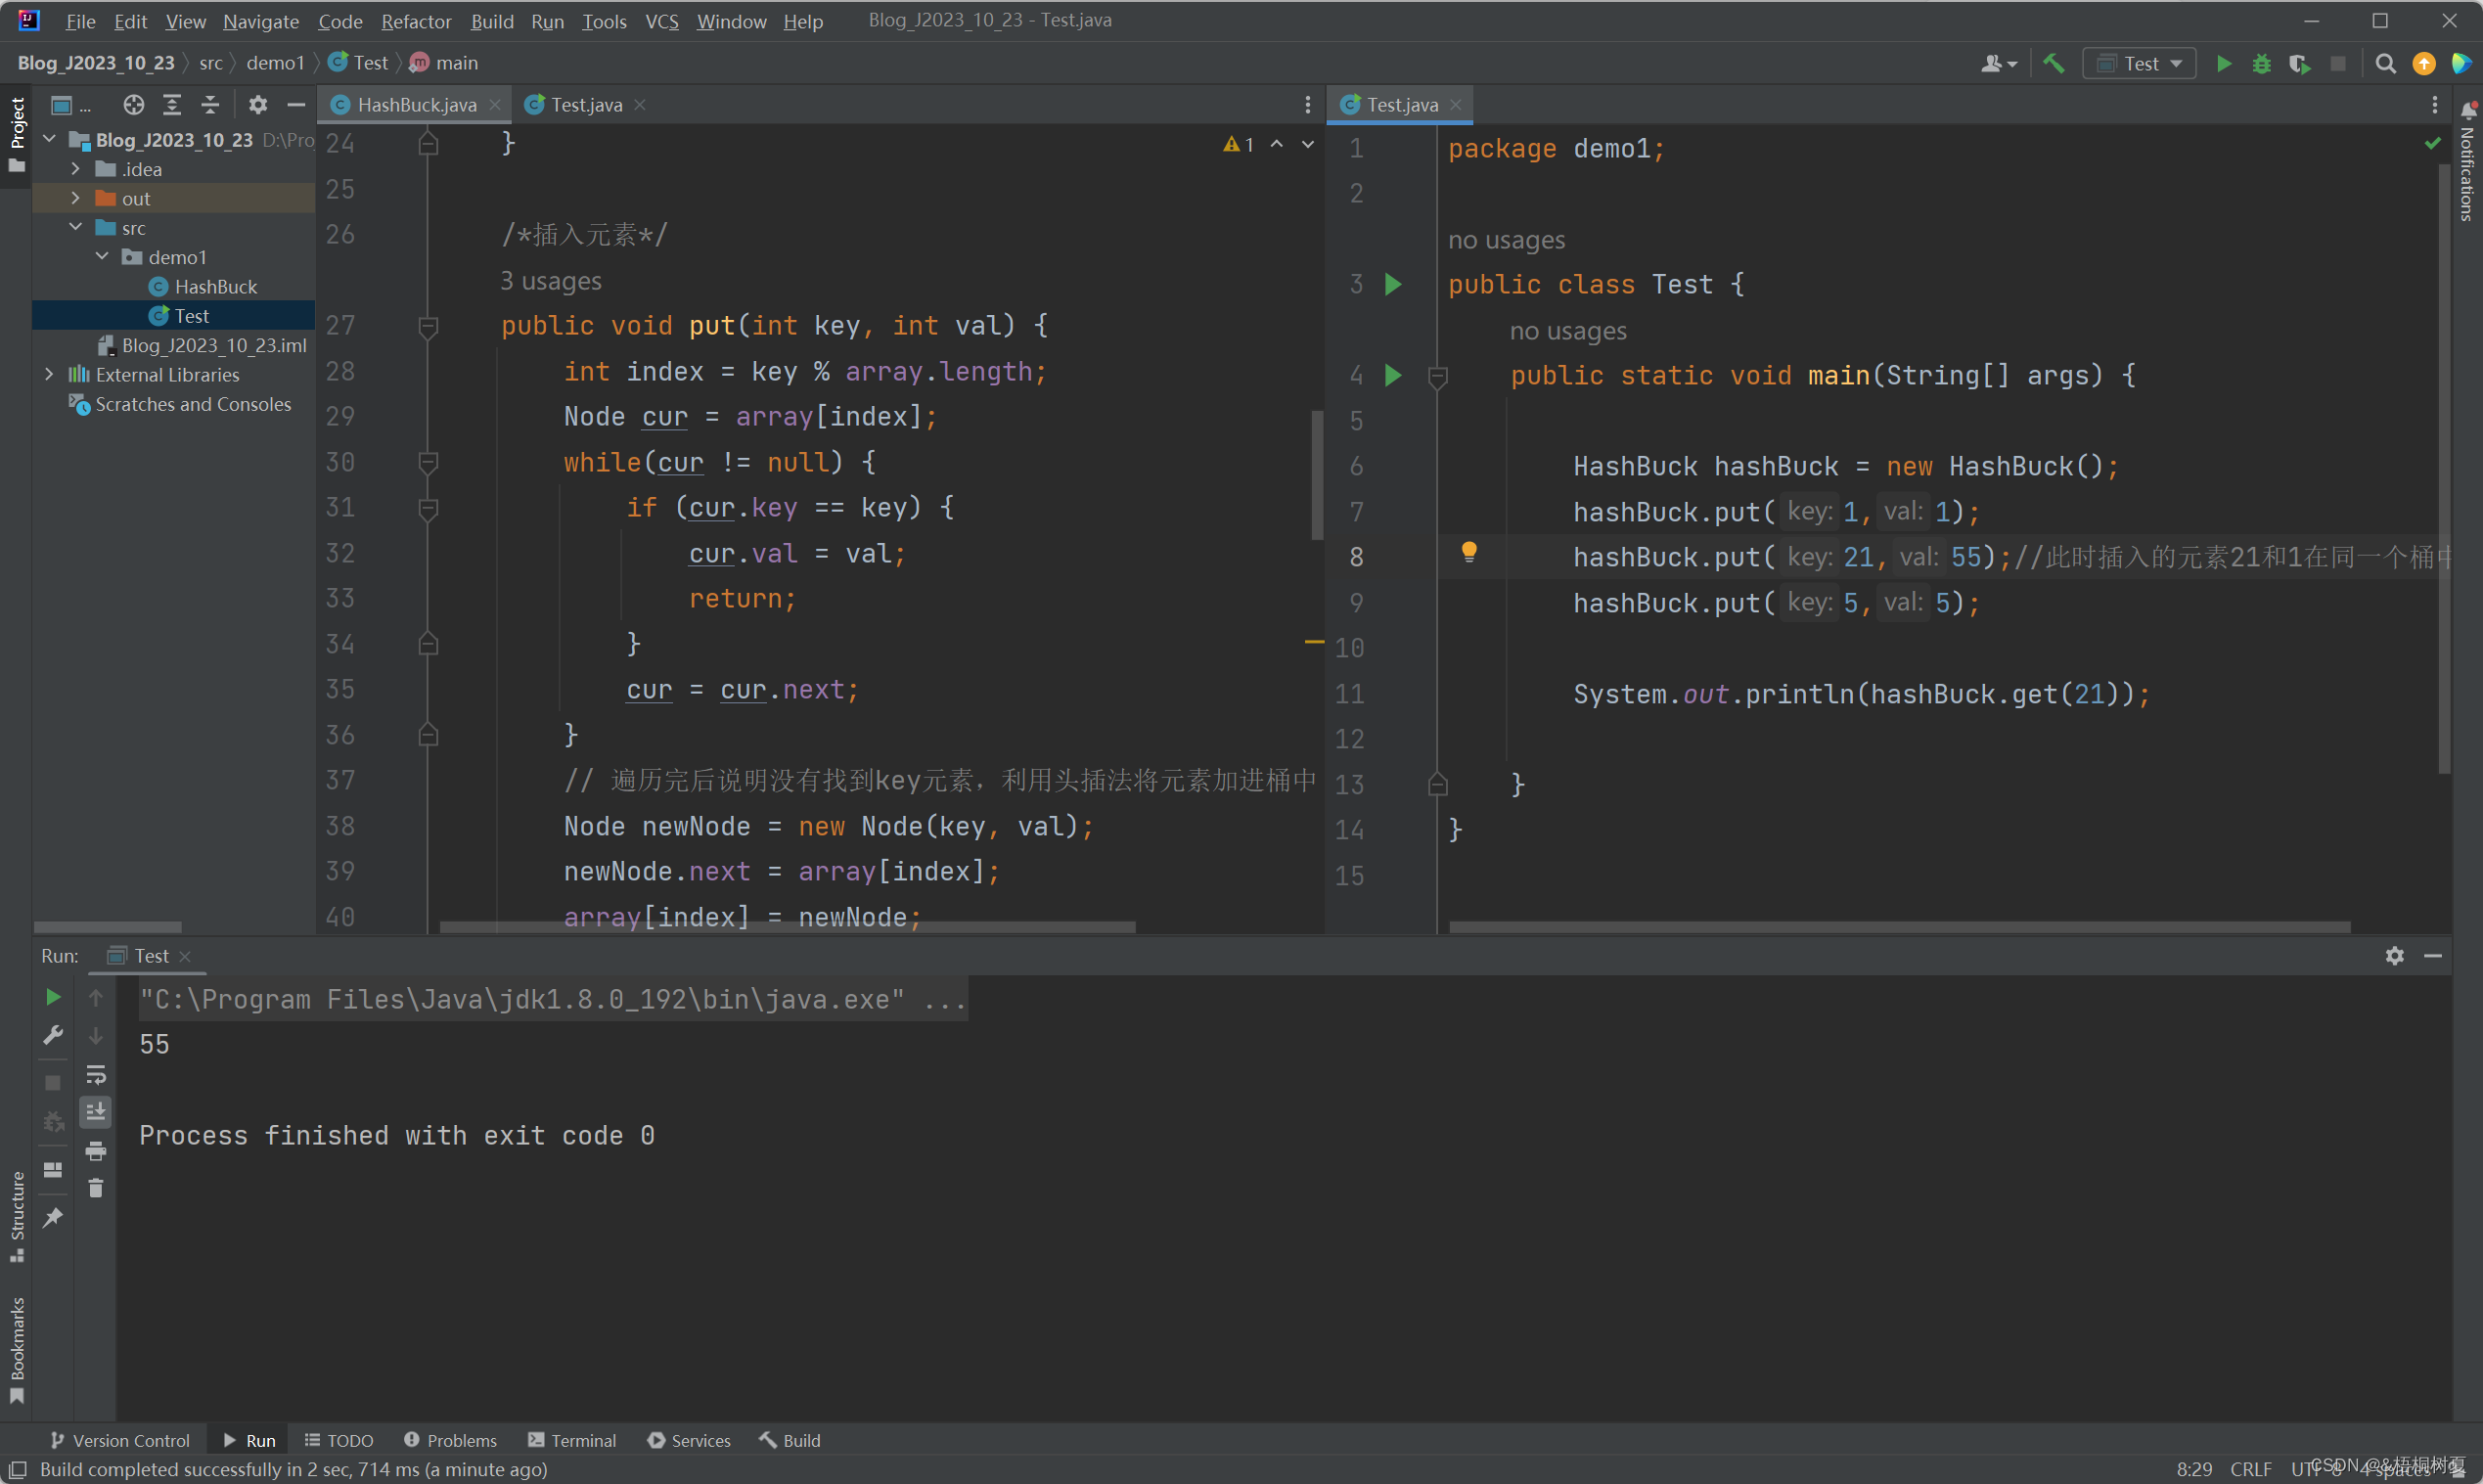Screen dimensions: 2483x1484
Task: Toggle line 34 collapse arrow indicator
Action: (429, 643)
